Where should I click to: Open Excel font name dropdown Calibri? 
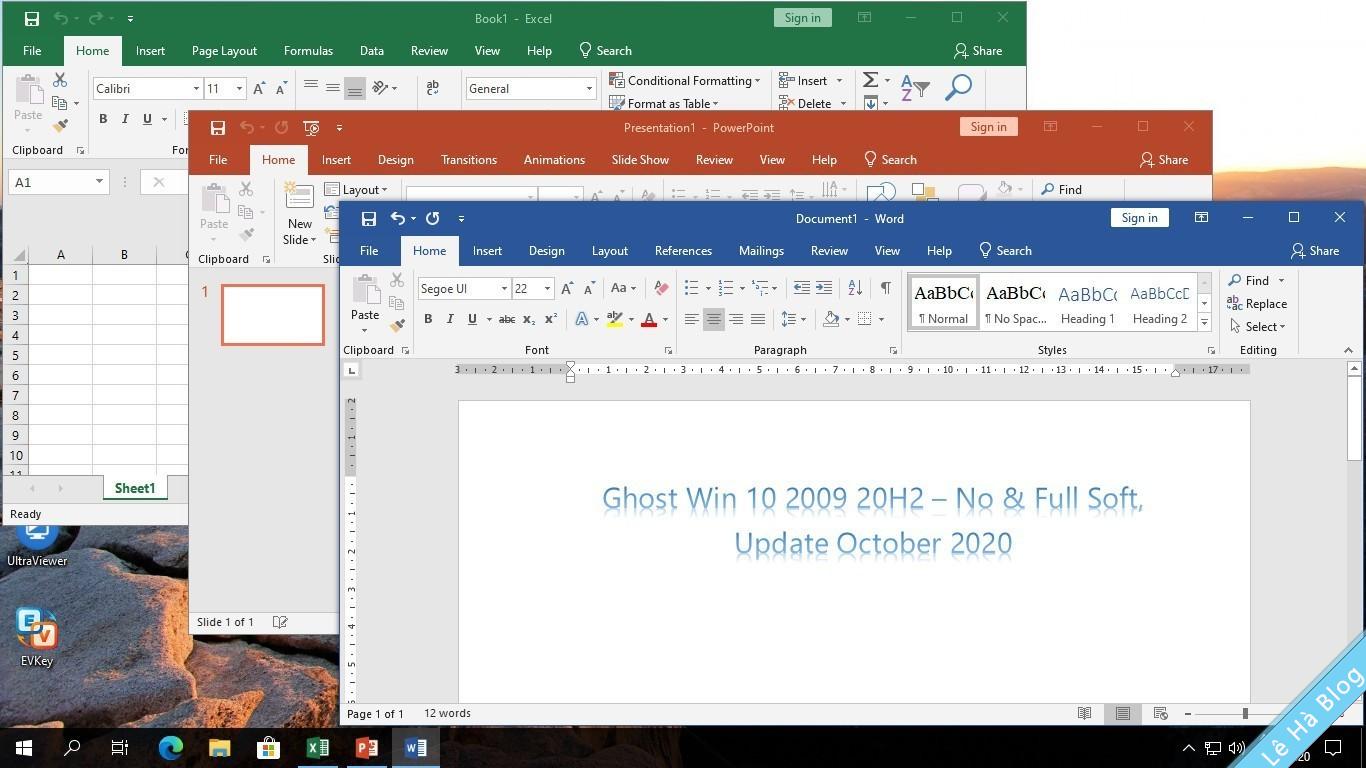(x=196, y=89)
